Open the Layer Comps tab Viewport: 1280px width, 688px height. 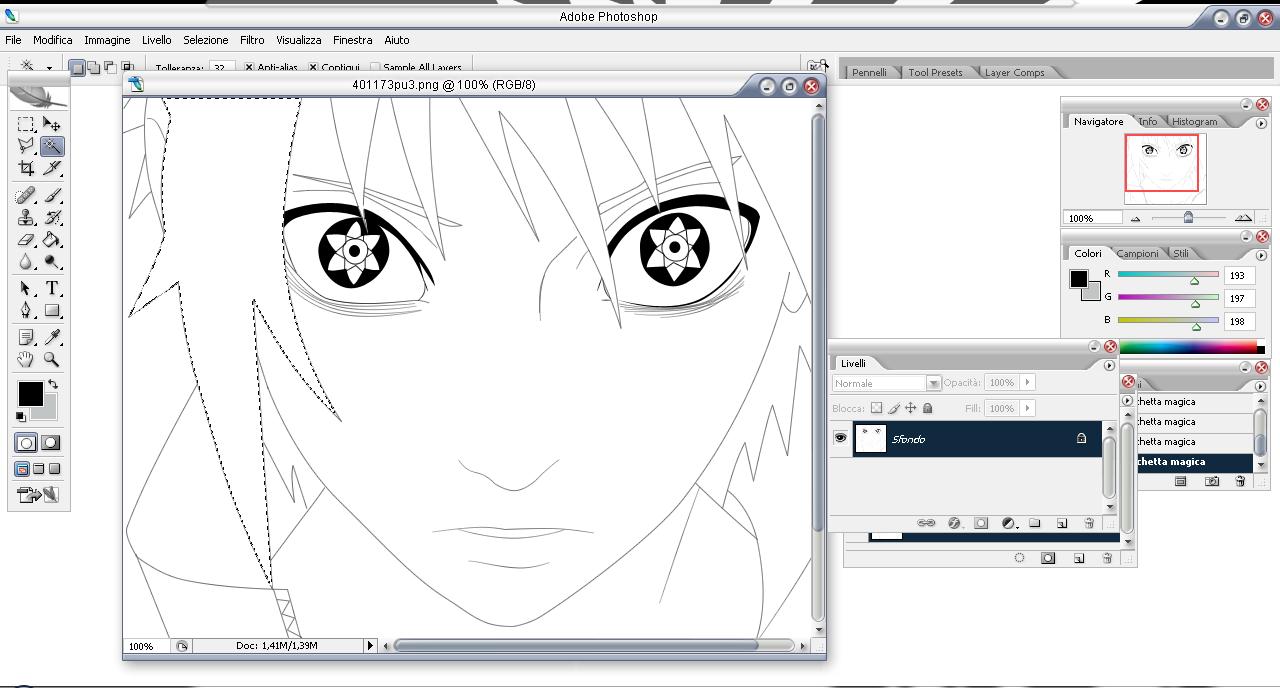point(1014,72)
